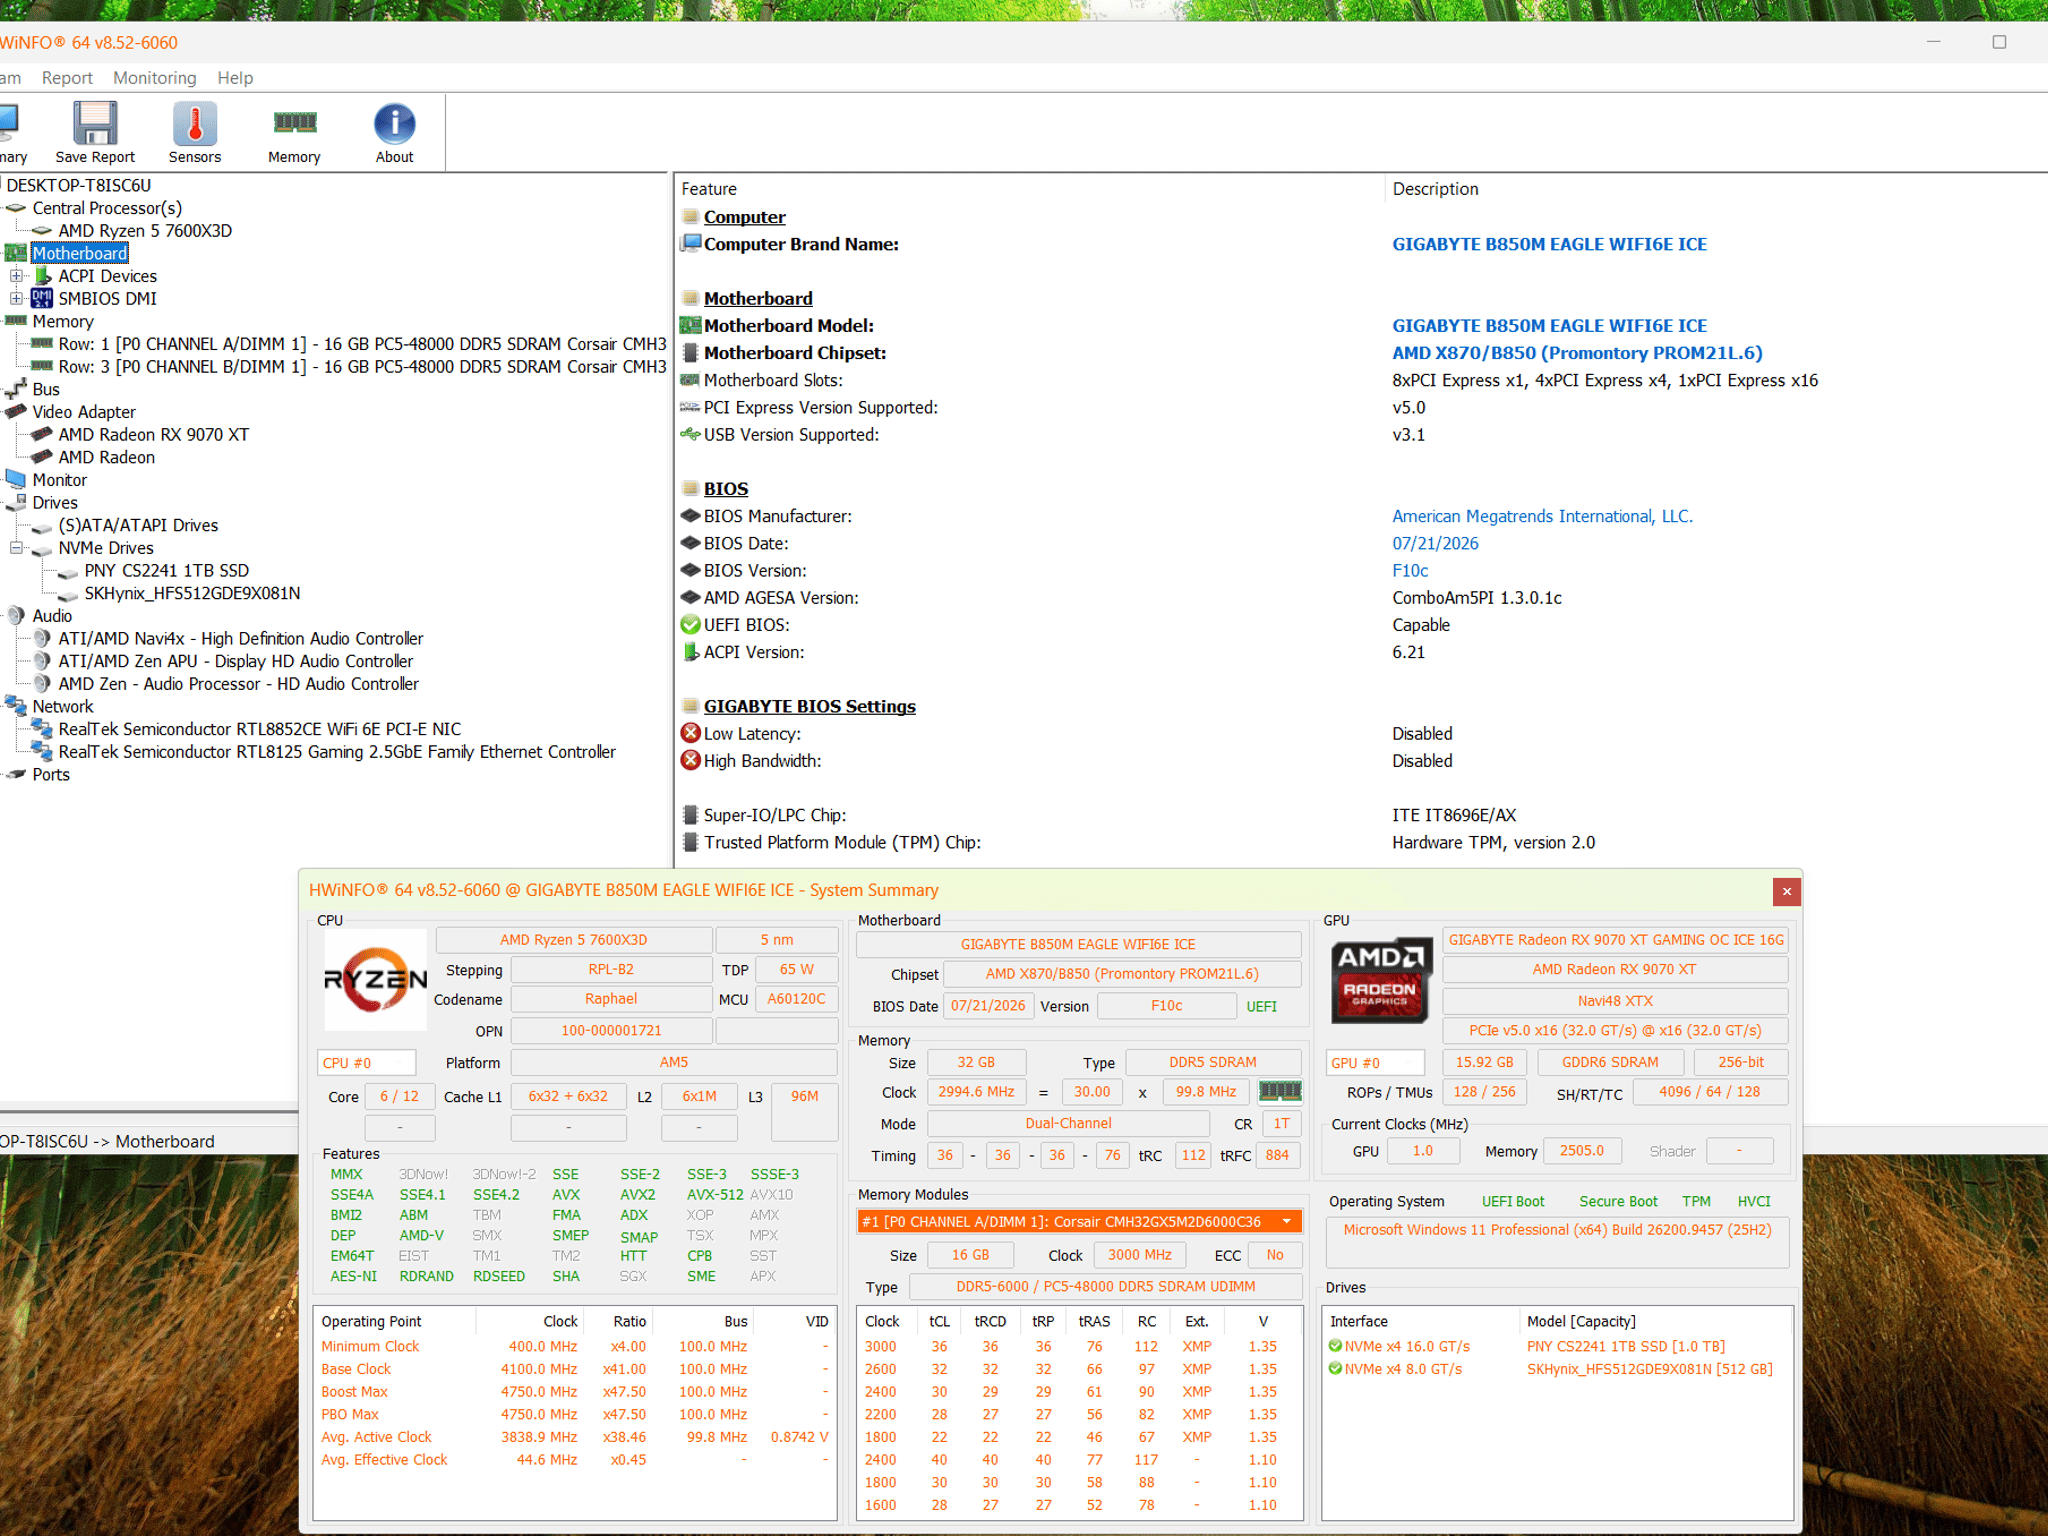Click the Monitor icon in tree

pyautogui.click(x=15, y=479)
